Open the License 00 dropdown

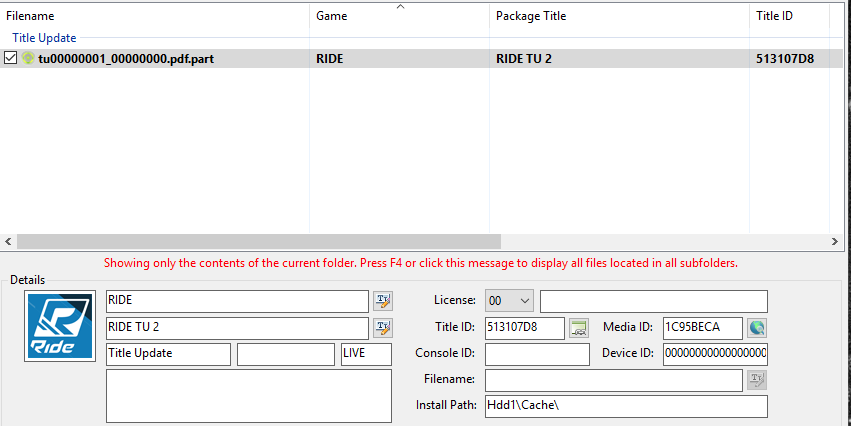pyautogui.click(x=509, y=301)
